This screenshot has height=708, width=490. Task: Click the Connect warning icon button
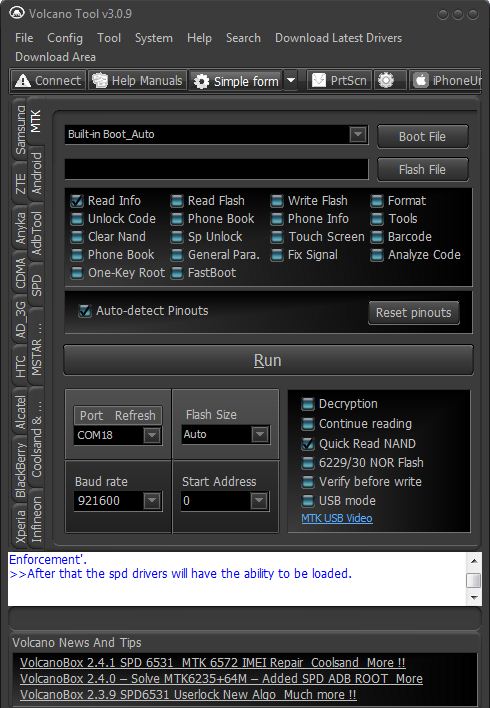click(x=23, y=81)
